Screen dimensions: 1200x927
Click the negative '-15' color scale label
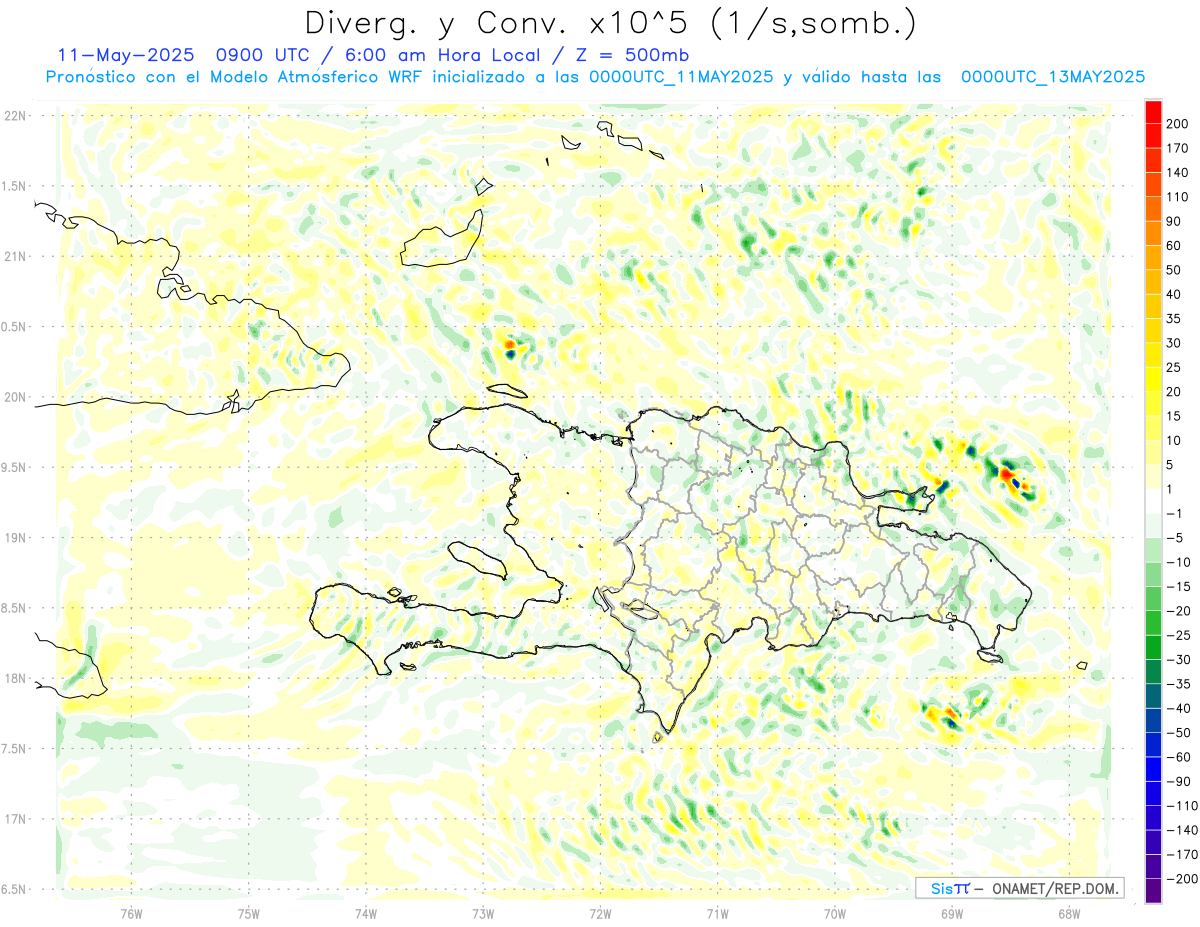click(x=1178, y=587)
